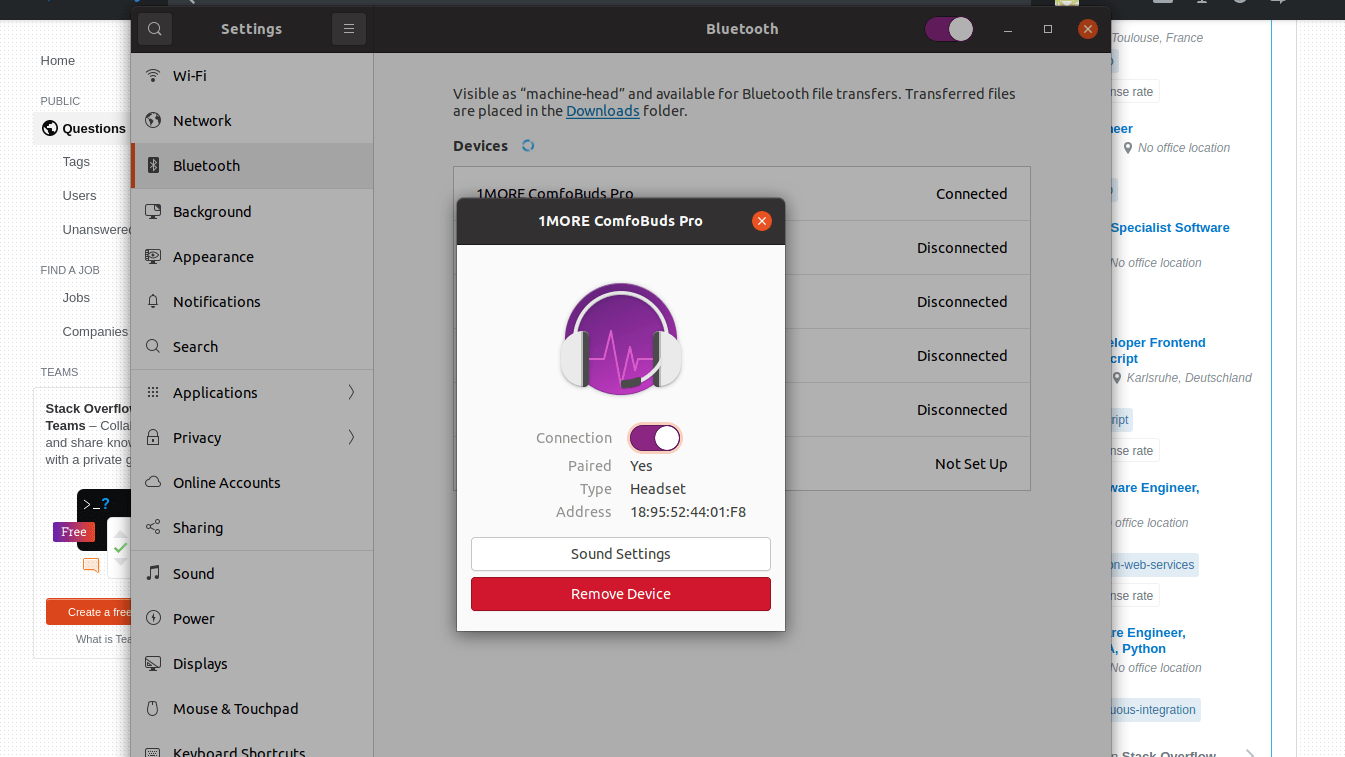Open Settings search with the magnifier icon
Image resolution: width=1345 pixels, height=757 pixels.
(154, 28)
